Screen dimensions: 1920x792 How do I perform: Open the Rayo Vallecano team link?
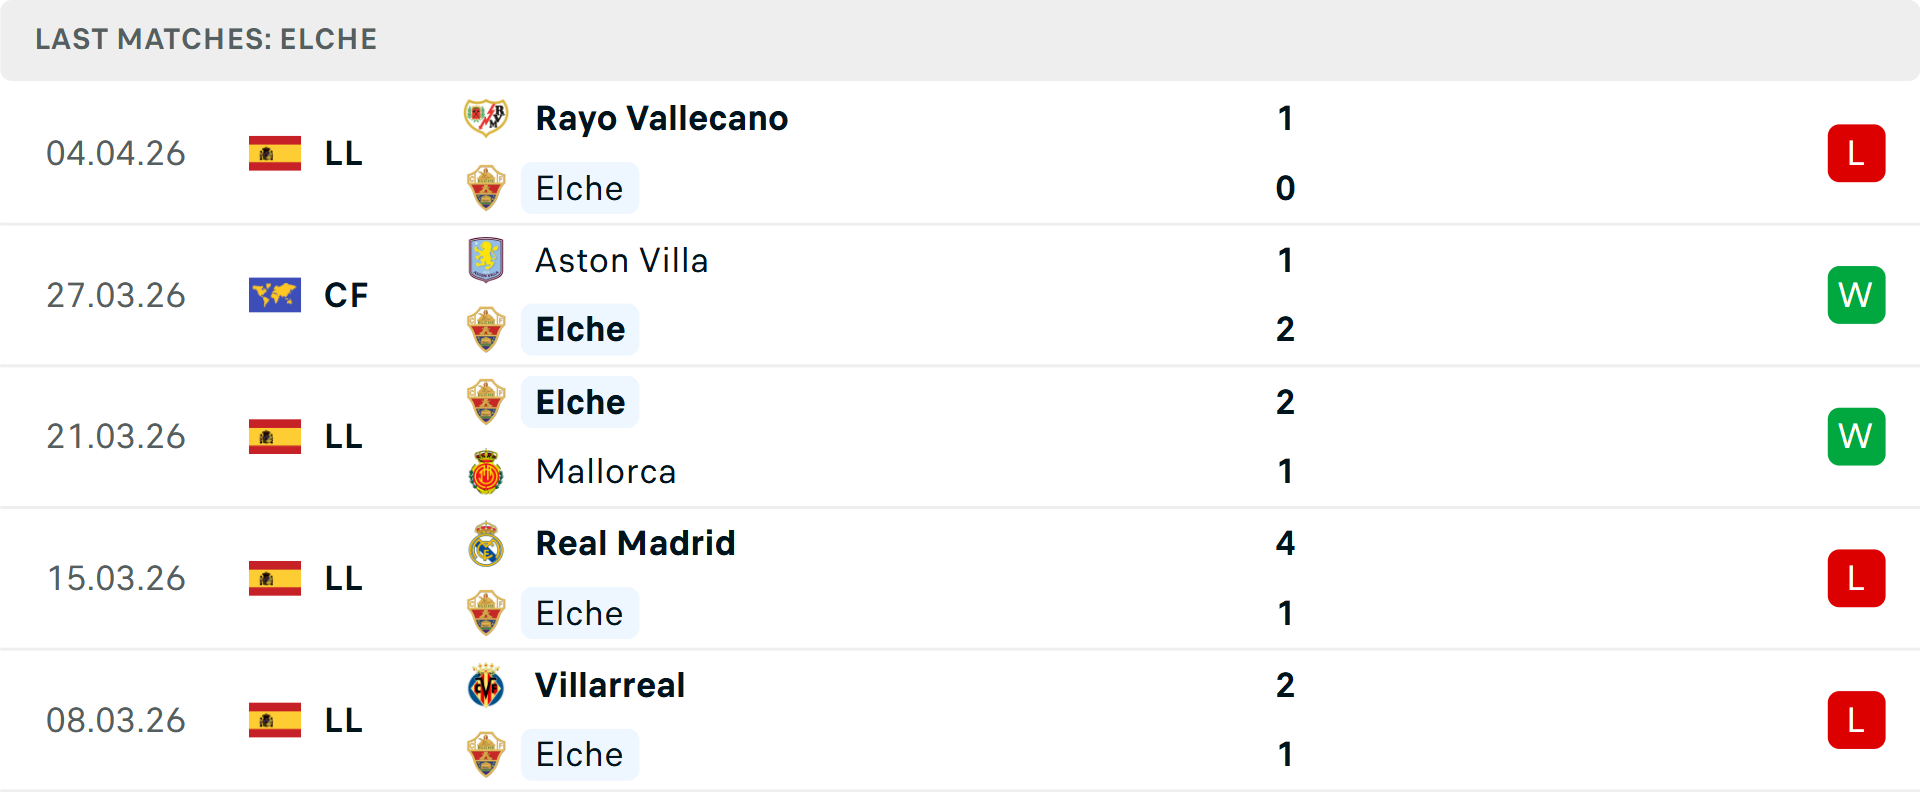tap(661, 118)
